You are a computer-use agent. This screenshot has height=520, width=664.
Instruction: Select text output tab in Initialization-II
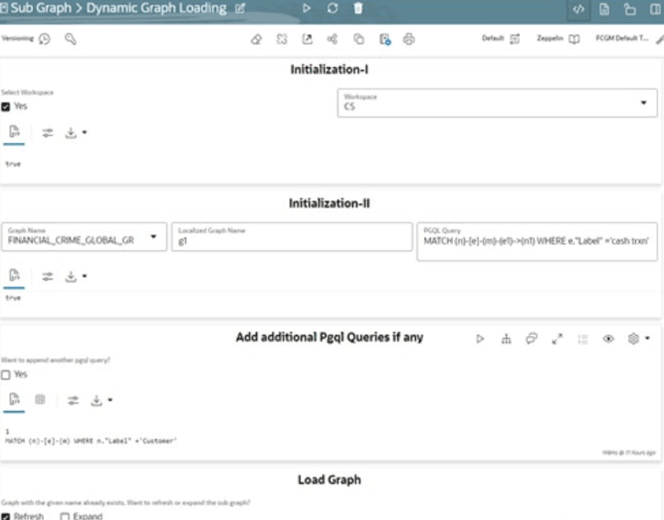14,275
